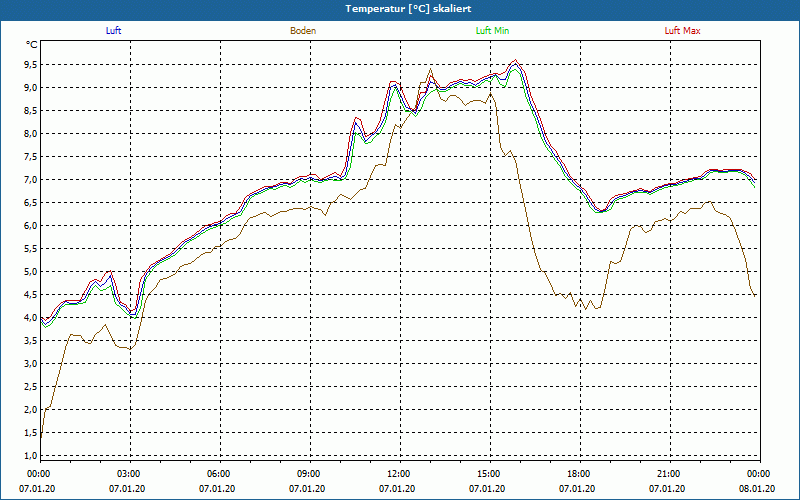Click the 3,5 y-axis value
Image resolution: width=800 pixels, height=500 pixels.
(31, 340)
